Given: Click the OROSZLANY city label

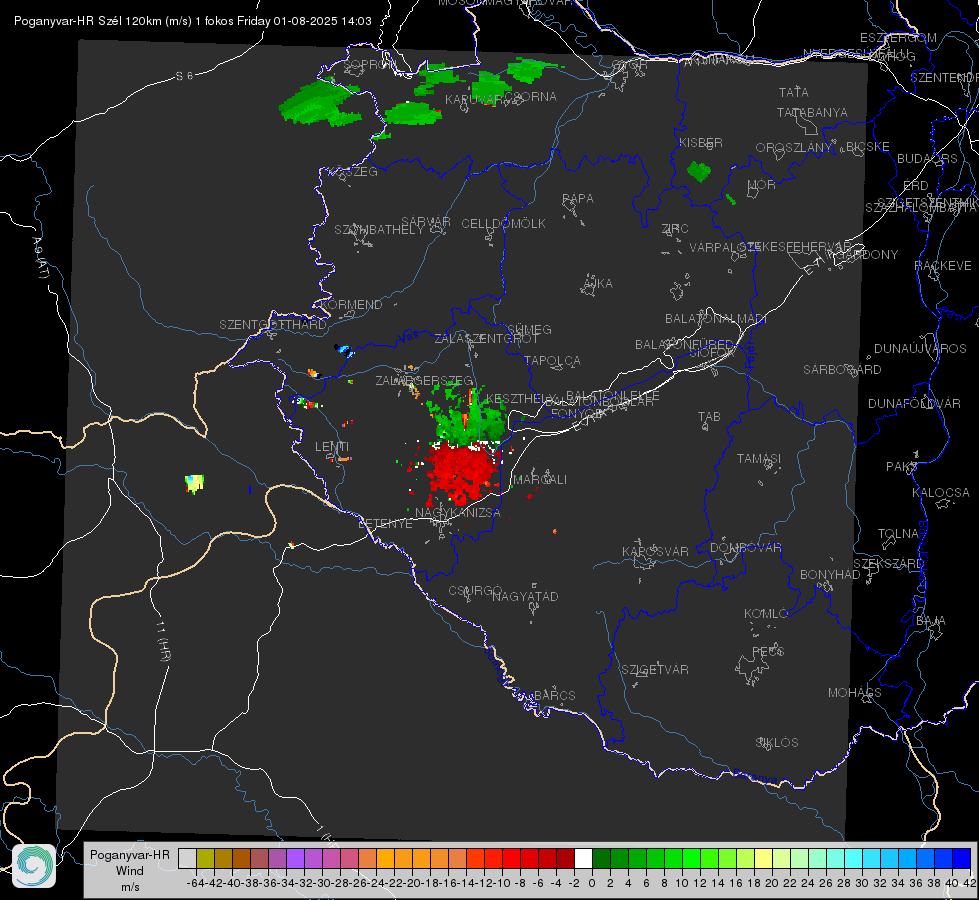Looking at the screenshot, I should tap(794, 147).
